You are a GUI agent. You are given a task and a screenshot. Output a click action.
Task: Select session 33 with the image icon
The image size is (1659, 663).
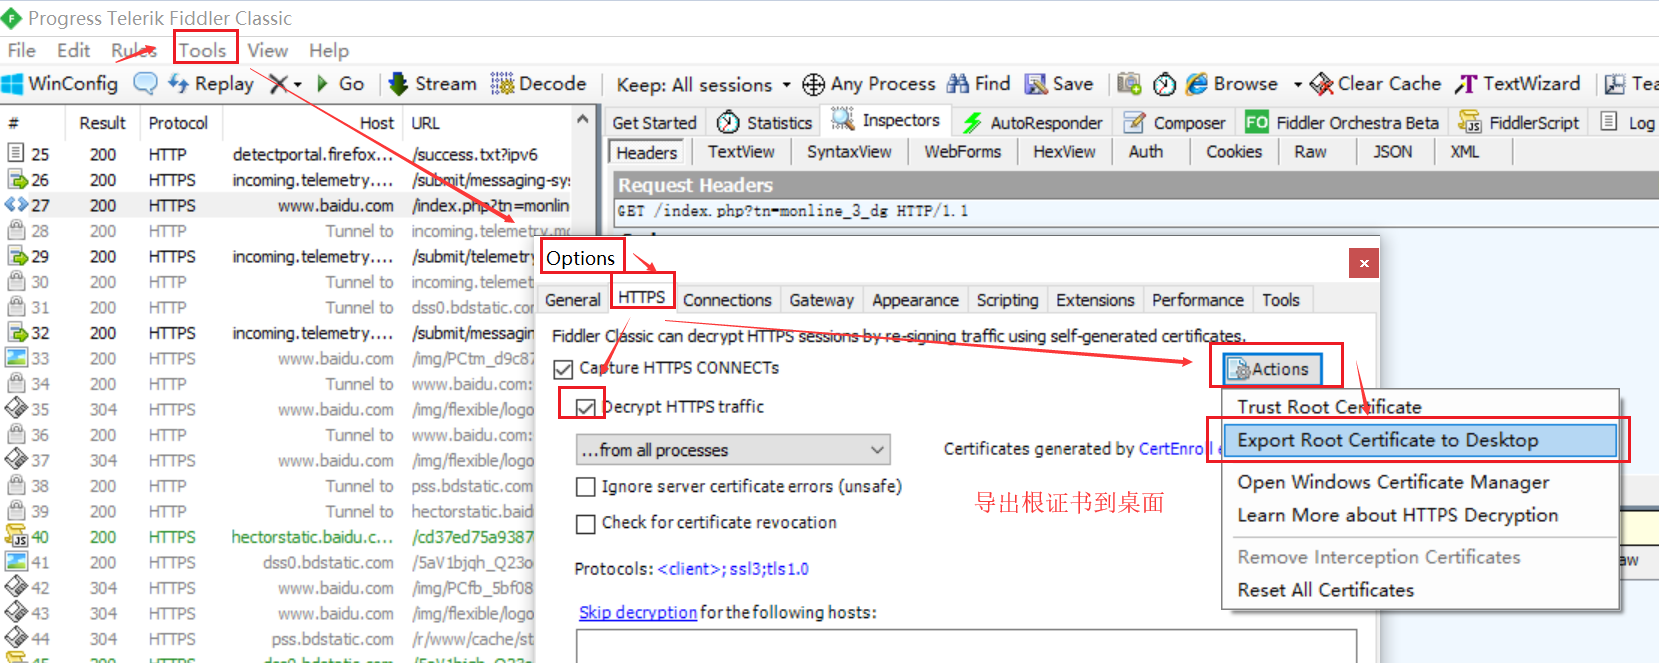(x=285, y=358)
